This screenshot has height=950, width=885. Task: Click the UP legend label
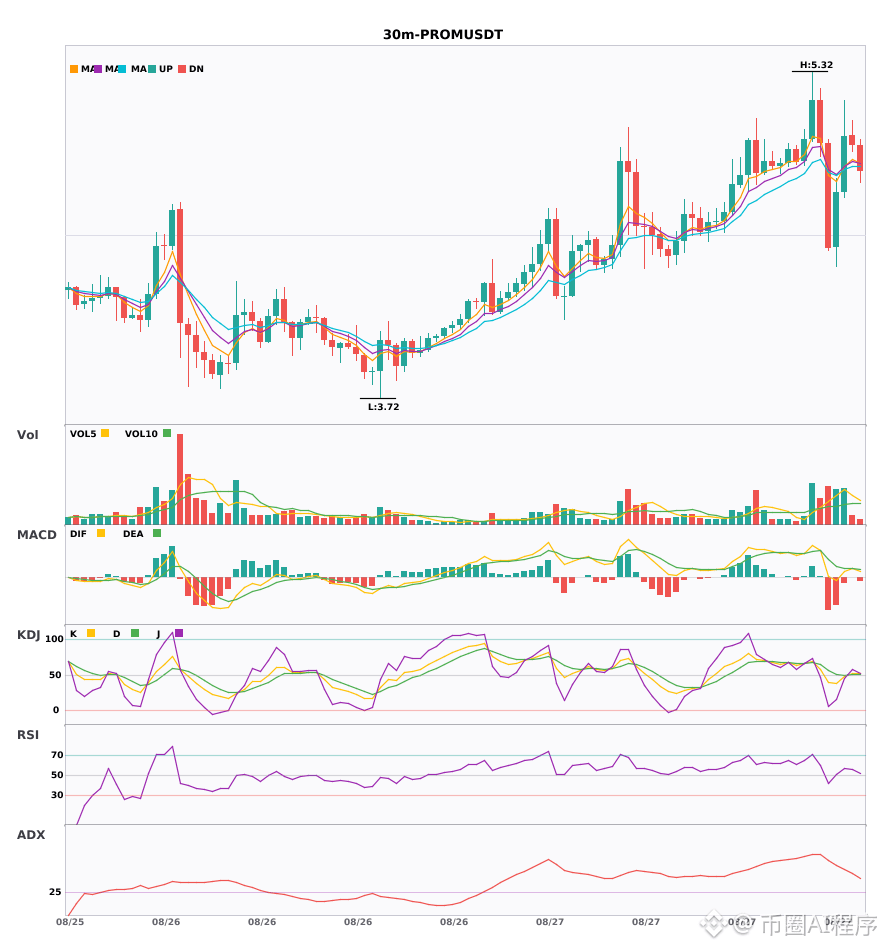[165, 69]
